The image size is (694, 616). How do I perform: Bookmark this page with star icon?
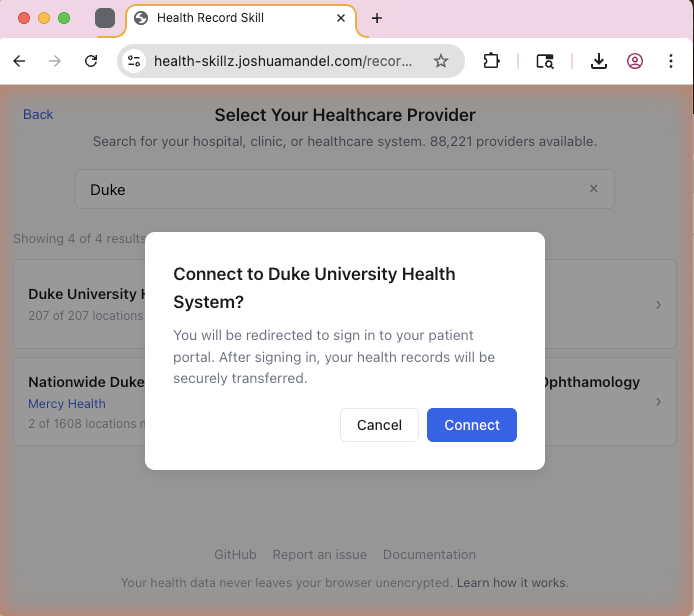[x=440, y=61]
